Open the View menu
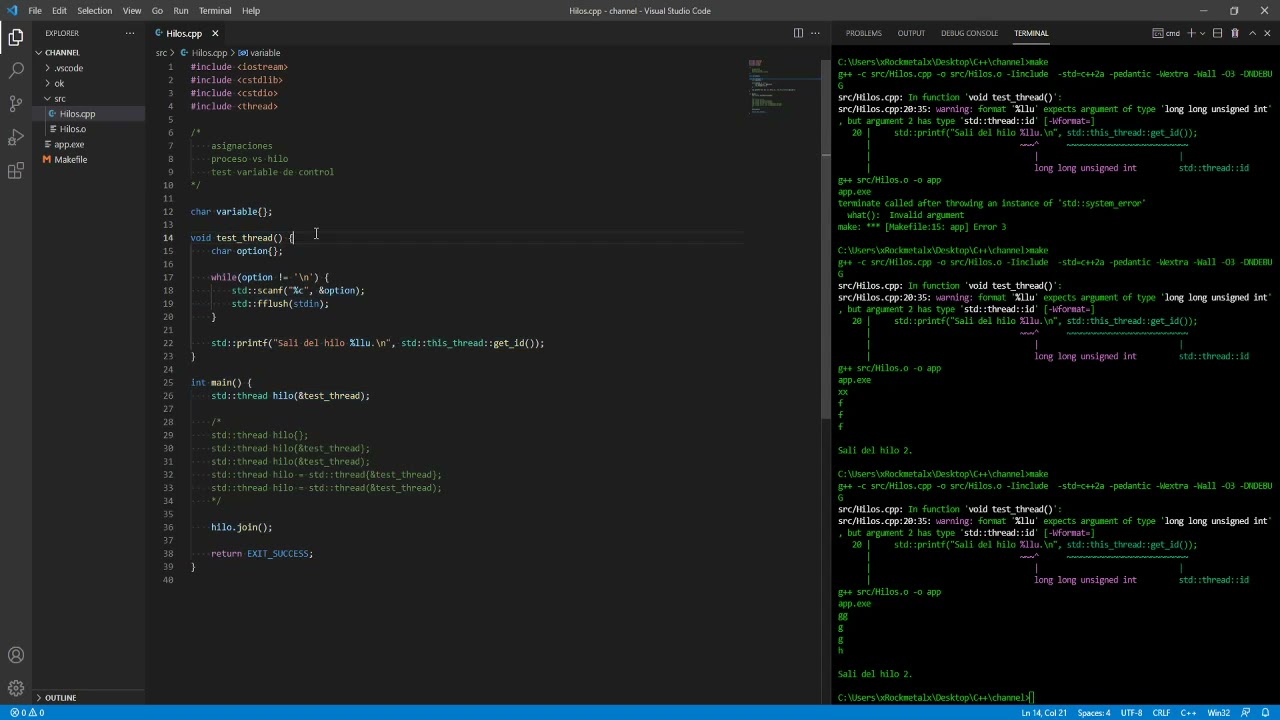This screenshot has height=720, width=1280. [x=132, y=11]
